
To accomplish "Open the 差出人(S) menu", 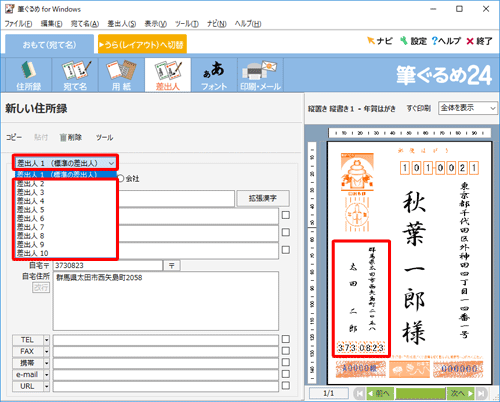I will [x=122, y=24].
